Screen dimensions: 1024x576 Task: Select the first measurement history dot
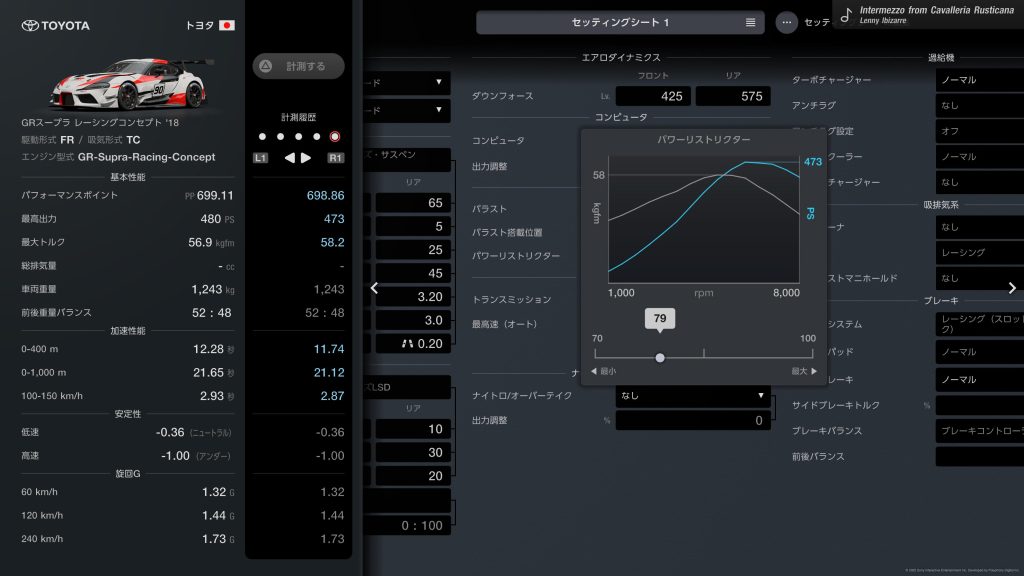(263, 136)
